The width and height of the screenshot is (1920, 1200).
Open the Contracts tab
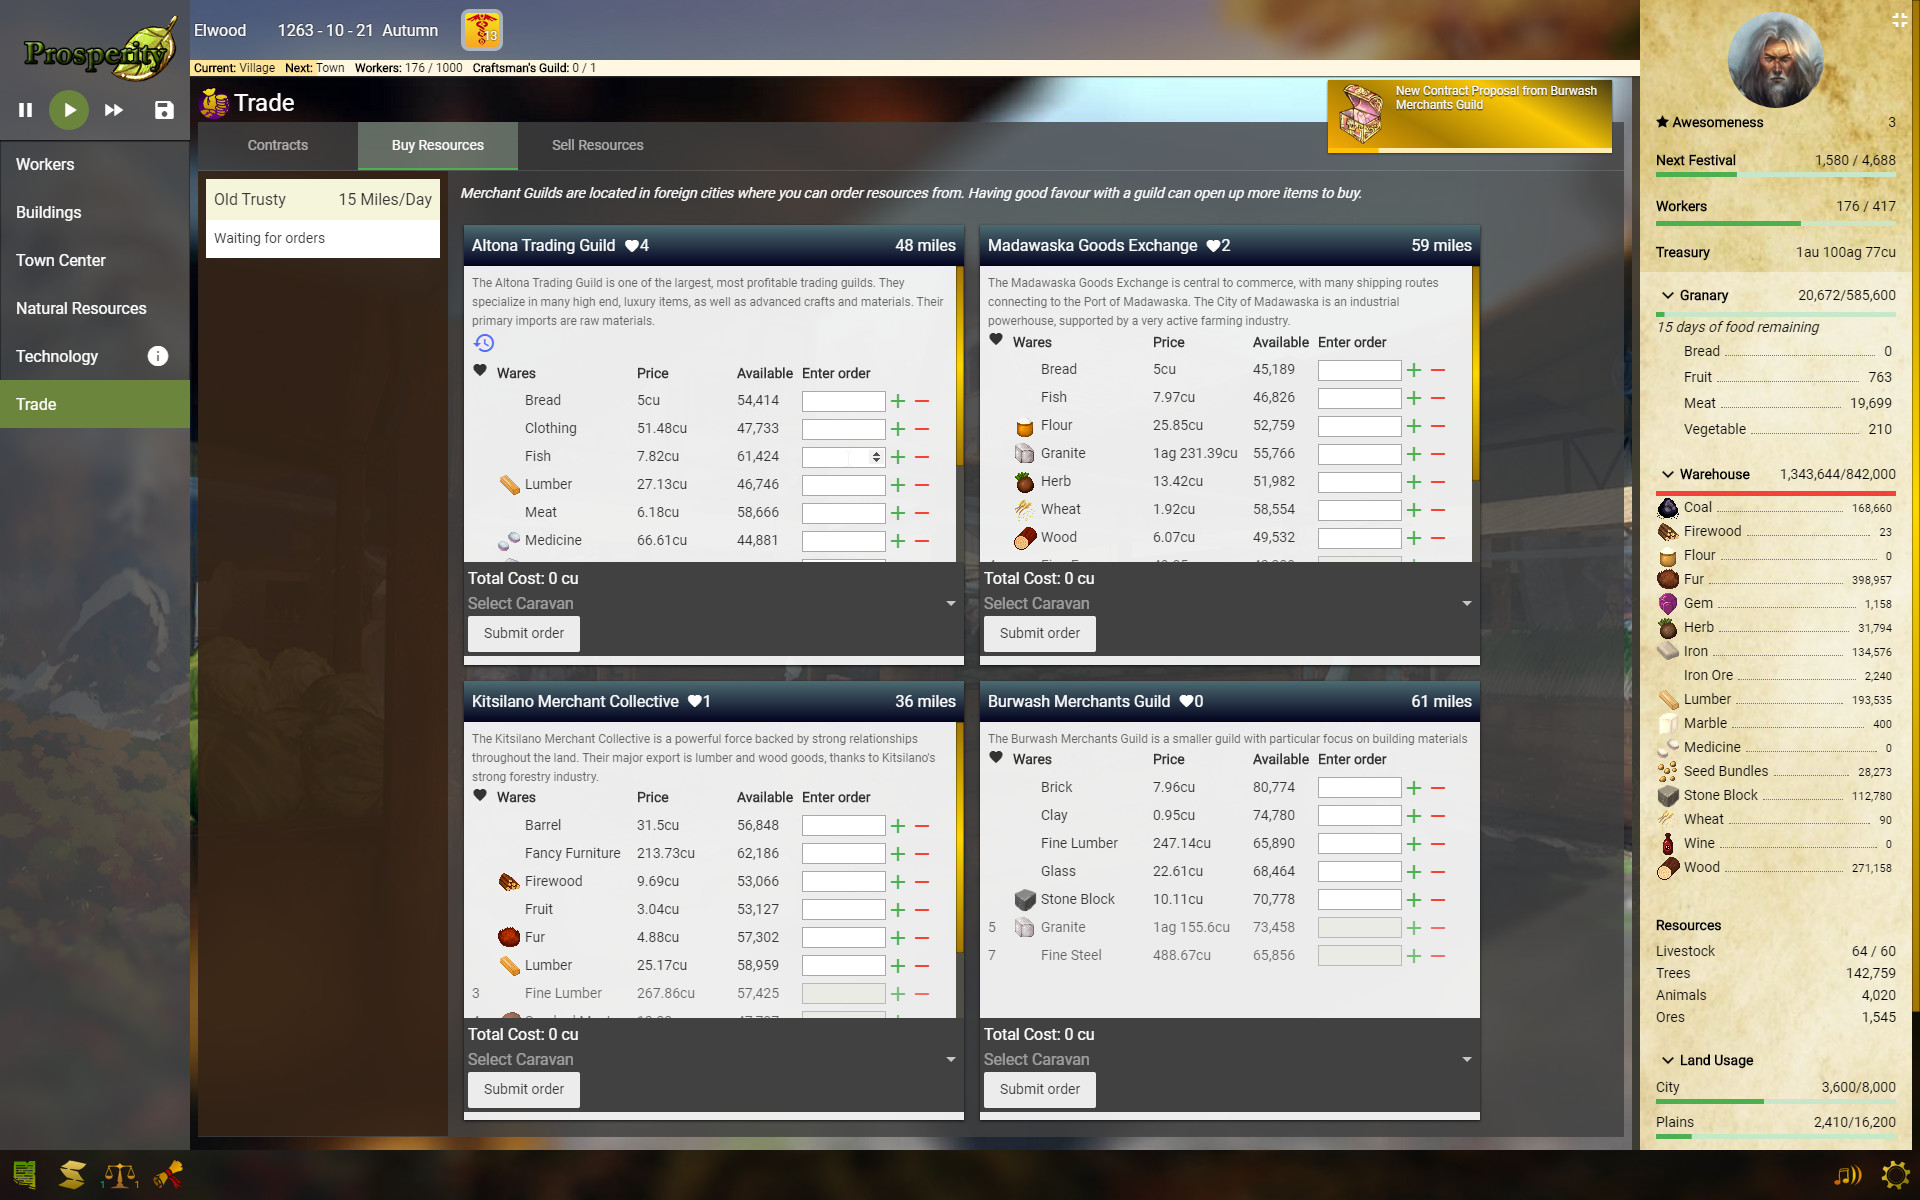tap(277, 145)
